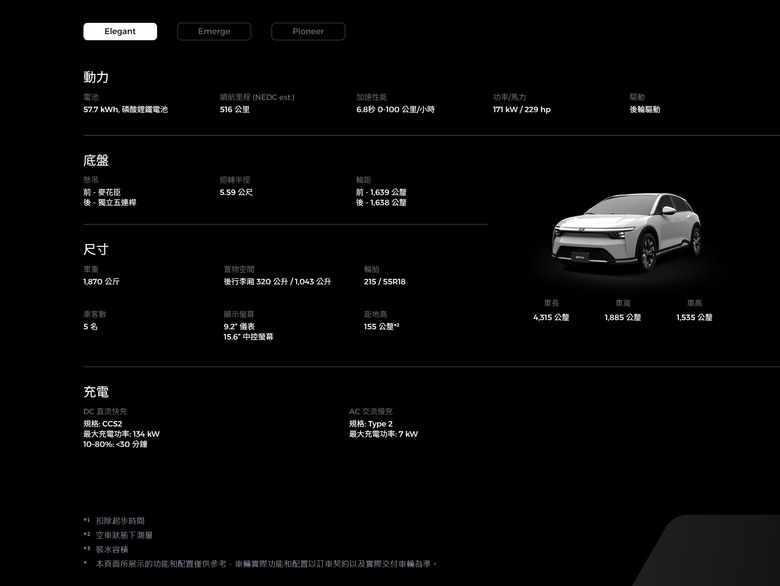
Task: Click footnote *1 扣除起步時間
Action: tap(114, 521)
